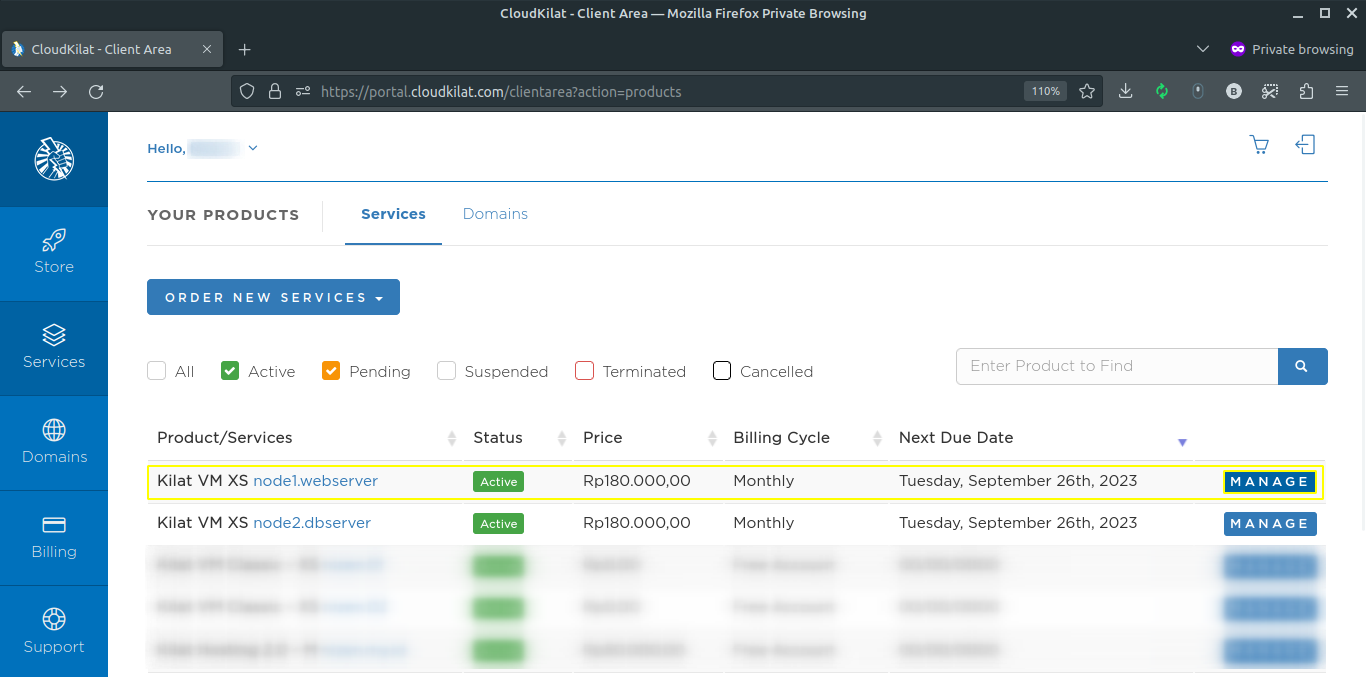
Task: Open the node1.webserver link
Action: [x=315, y=481]
